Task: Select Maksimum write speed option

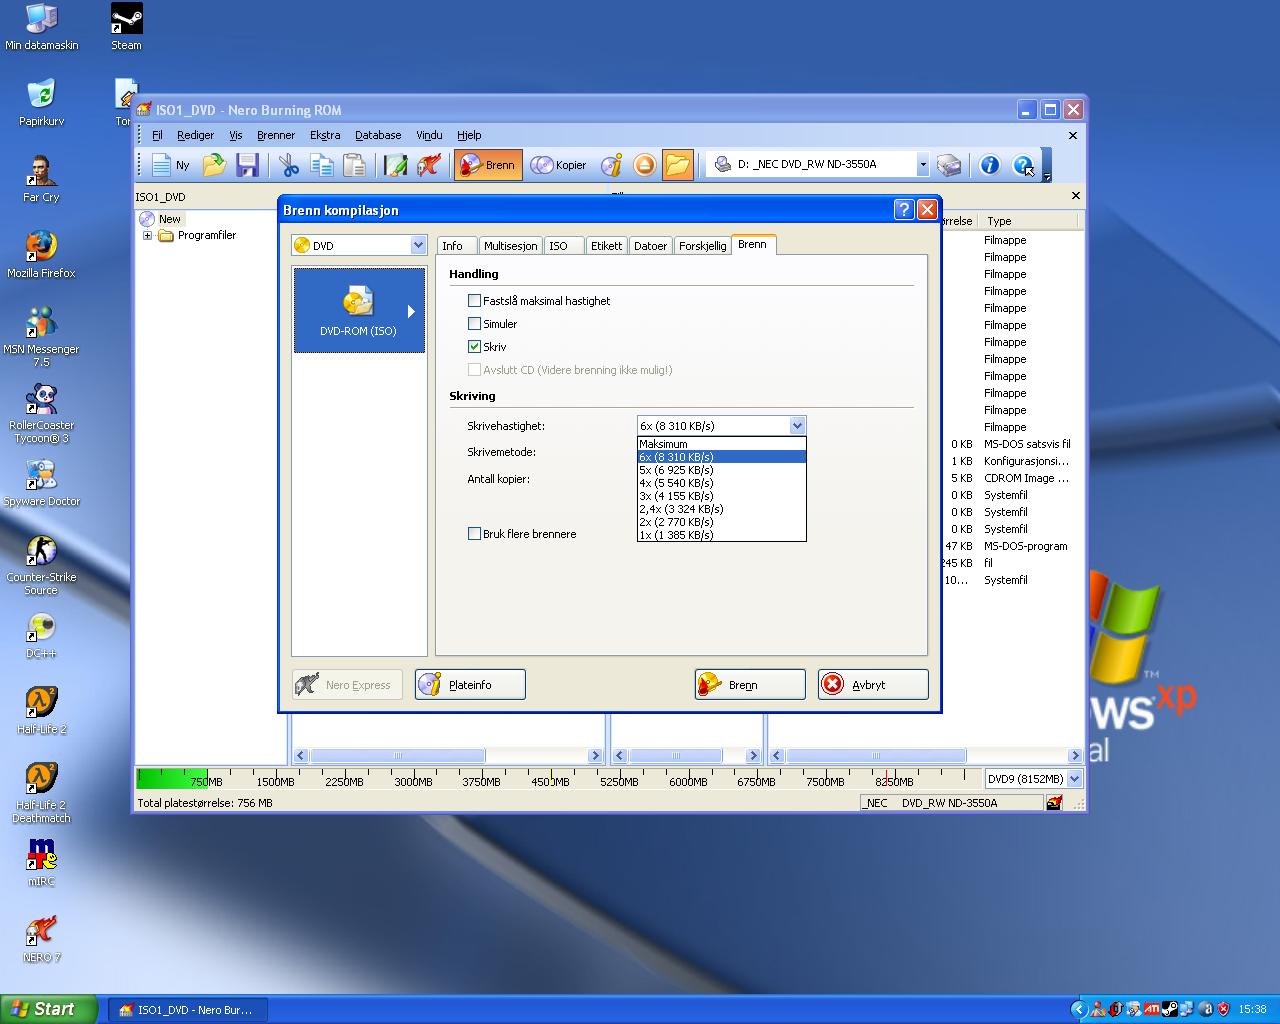Action: point(721,444)
